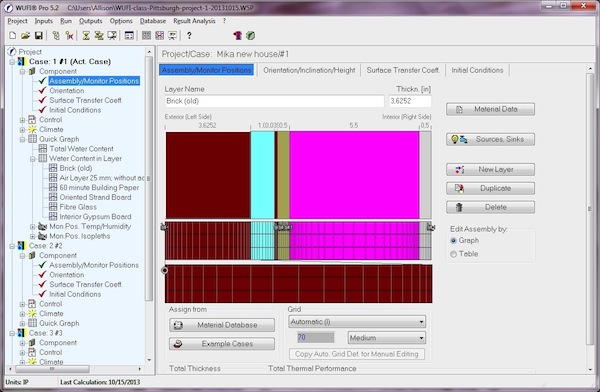Screen dimensions: 600x392
Task: Open help with question mark icon
Action: coord(189,36)
